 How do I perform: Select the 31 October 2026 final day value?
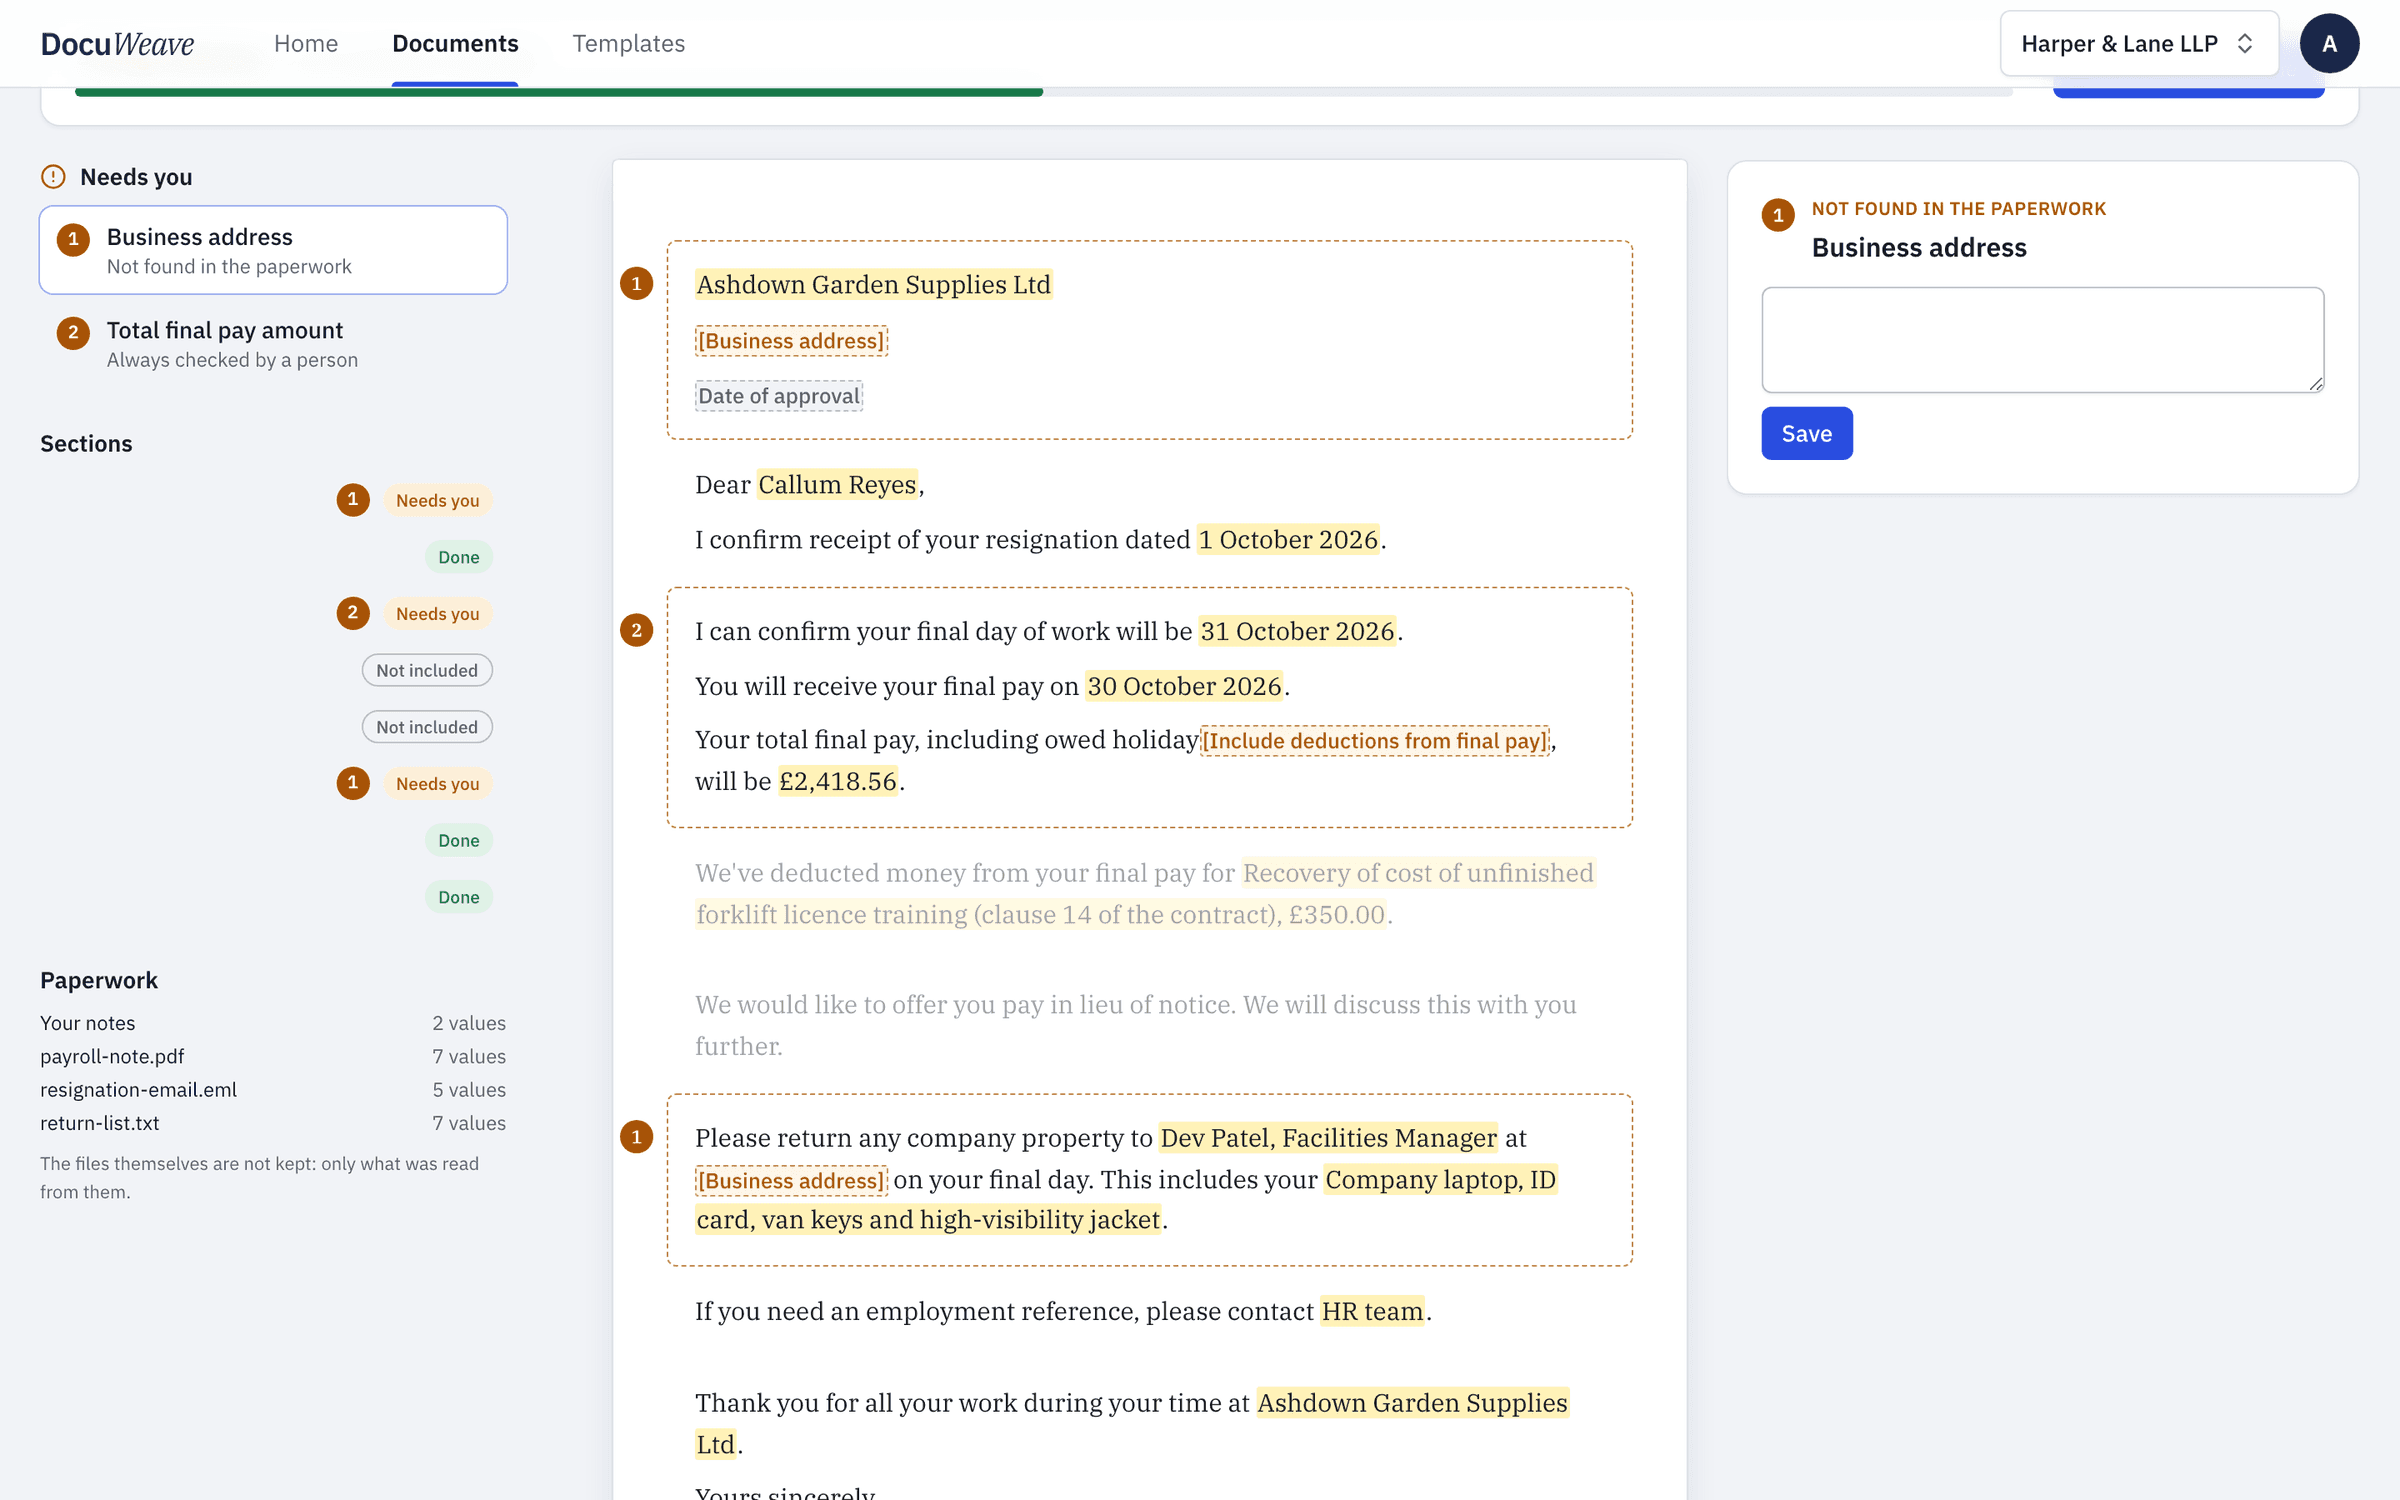[1297, 632]
